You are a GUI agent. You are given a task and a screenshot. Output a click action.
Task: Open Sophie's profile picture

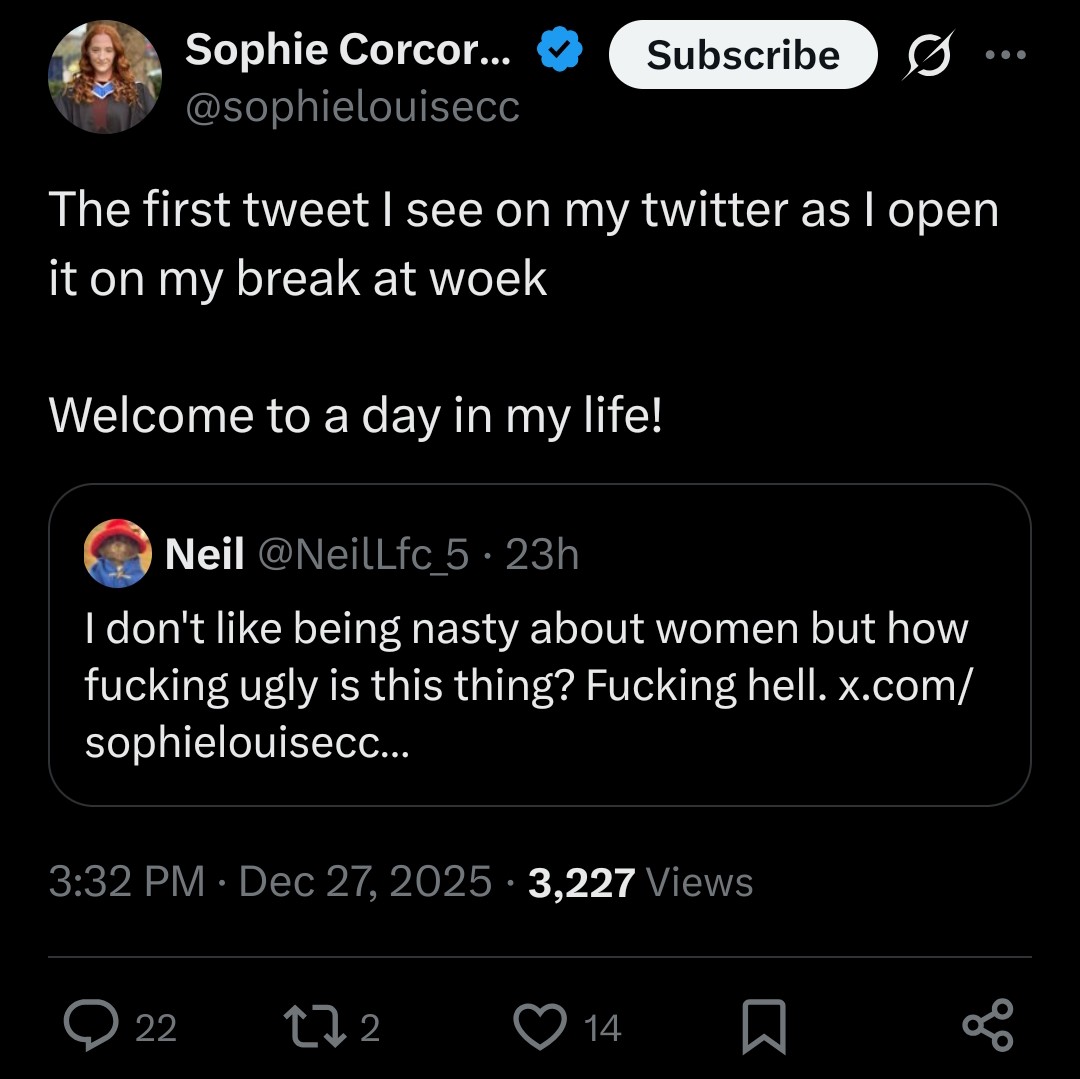(104, 78)
